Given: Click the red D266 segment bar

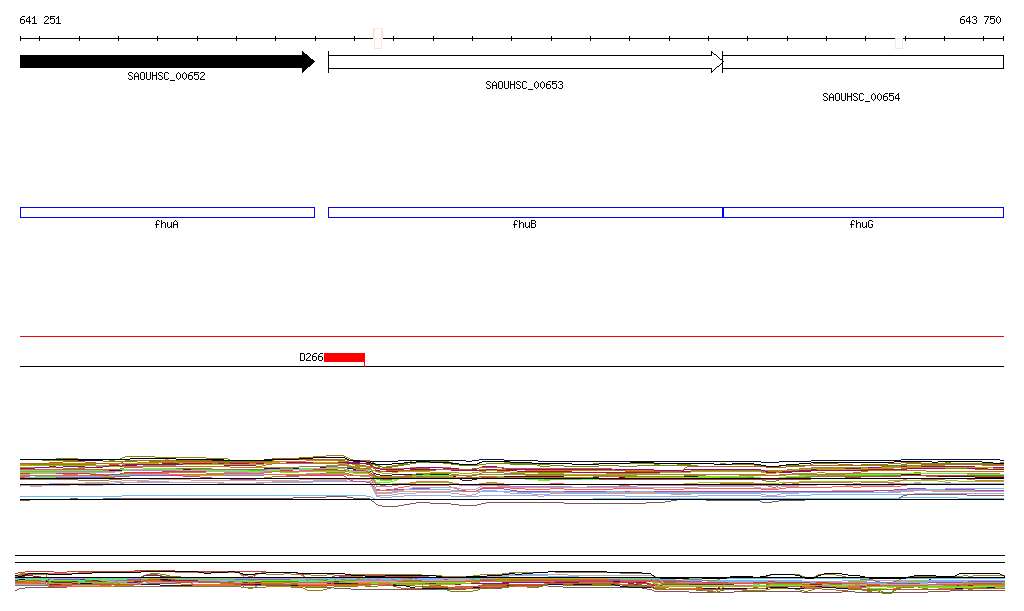Looking at the screenshot, I should coord(344,357).
